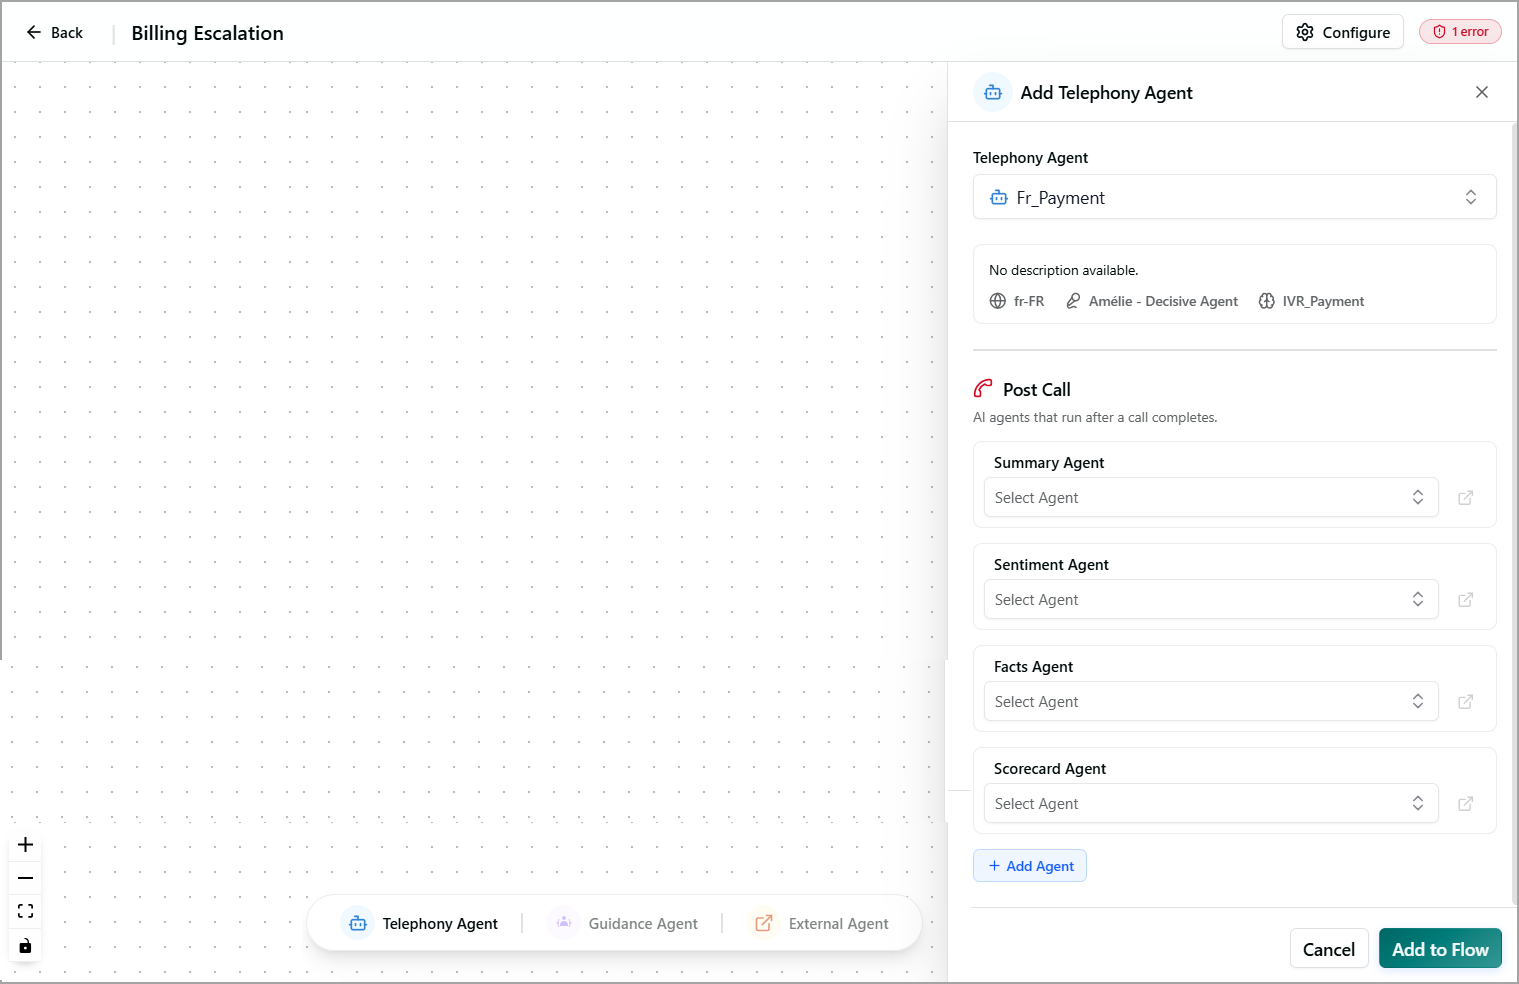Open the Facts Agent select dropdown
The height and width of the screenshot is (984, 1519).
1211,701
